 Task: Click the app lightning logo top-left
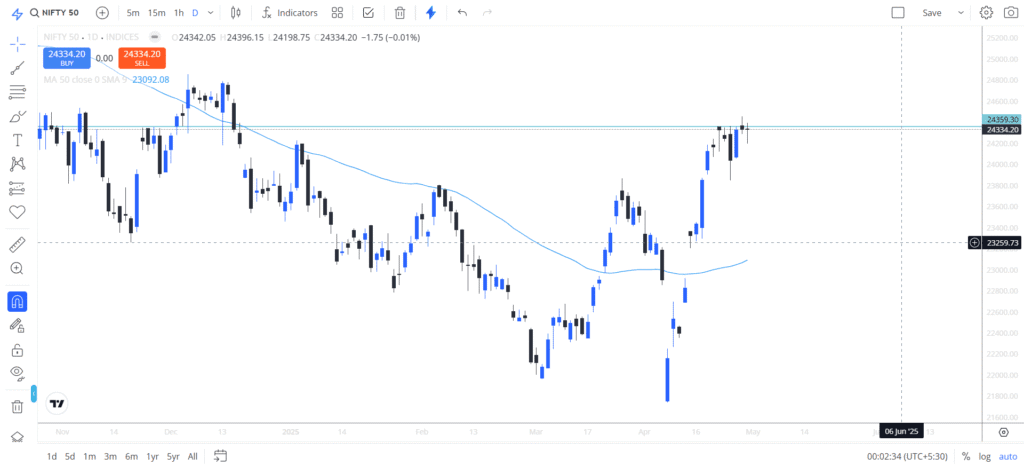point(18,12)
